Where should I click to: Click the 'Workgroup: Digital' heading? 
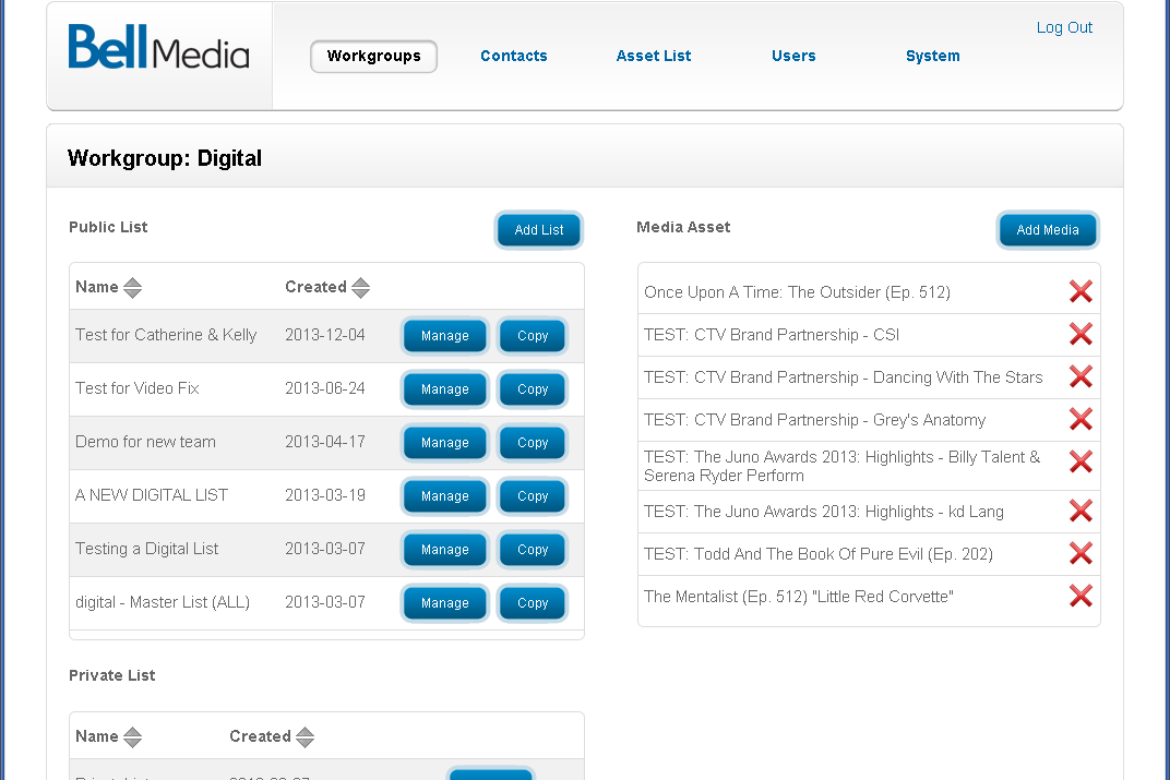[x=165, y=158]
